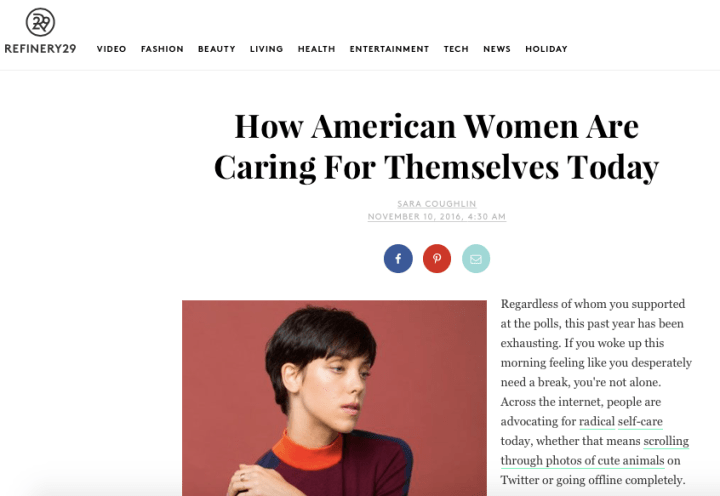Screen dimensions: 720x496
Task: Go to the News section
Action: pos(497,49)
